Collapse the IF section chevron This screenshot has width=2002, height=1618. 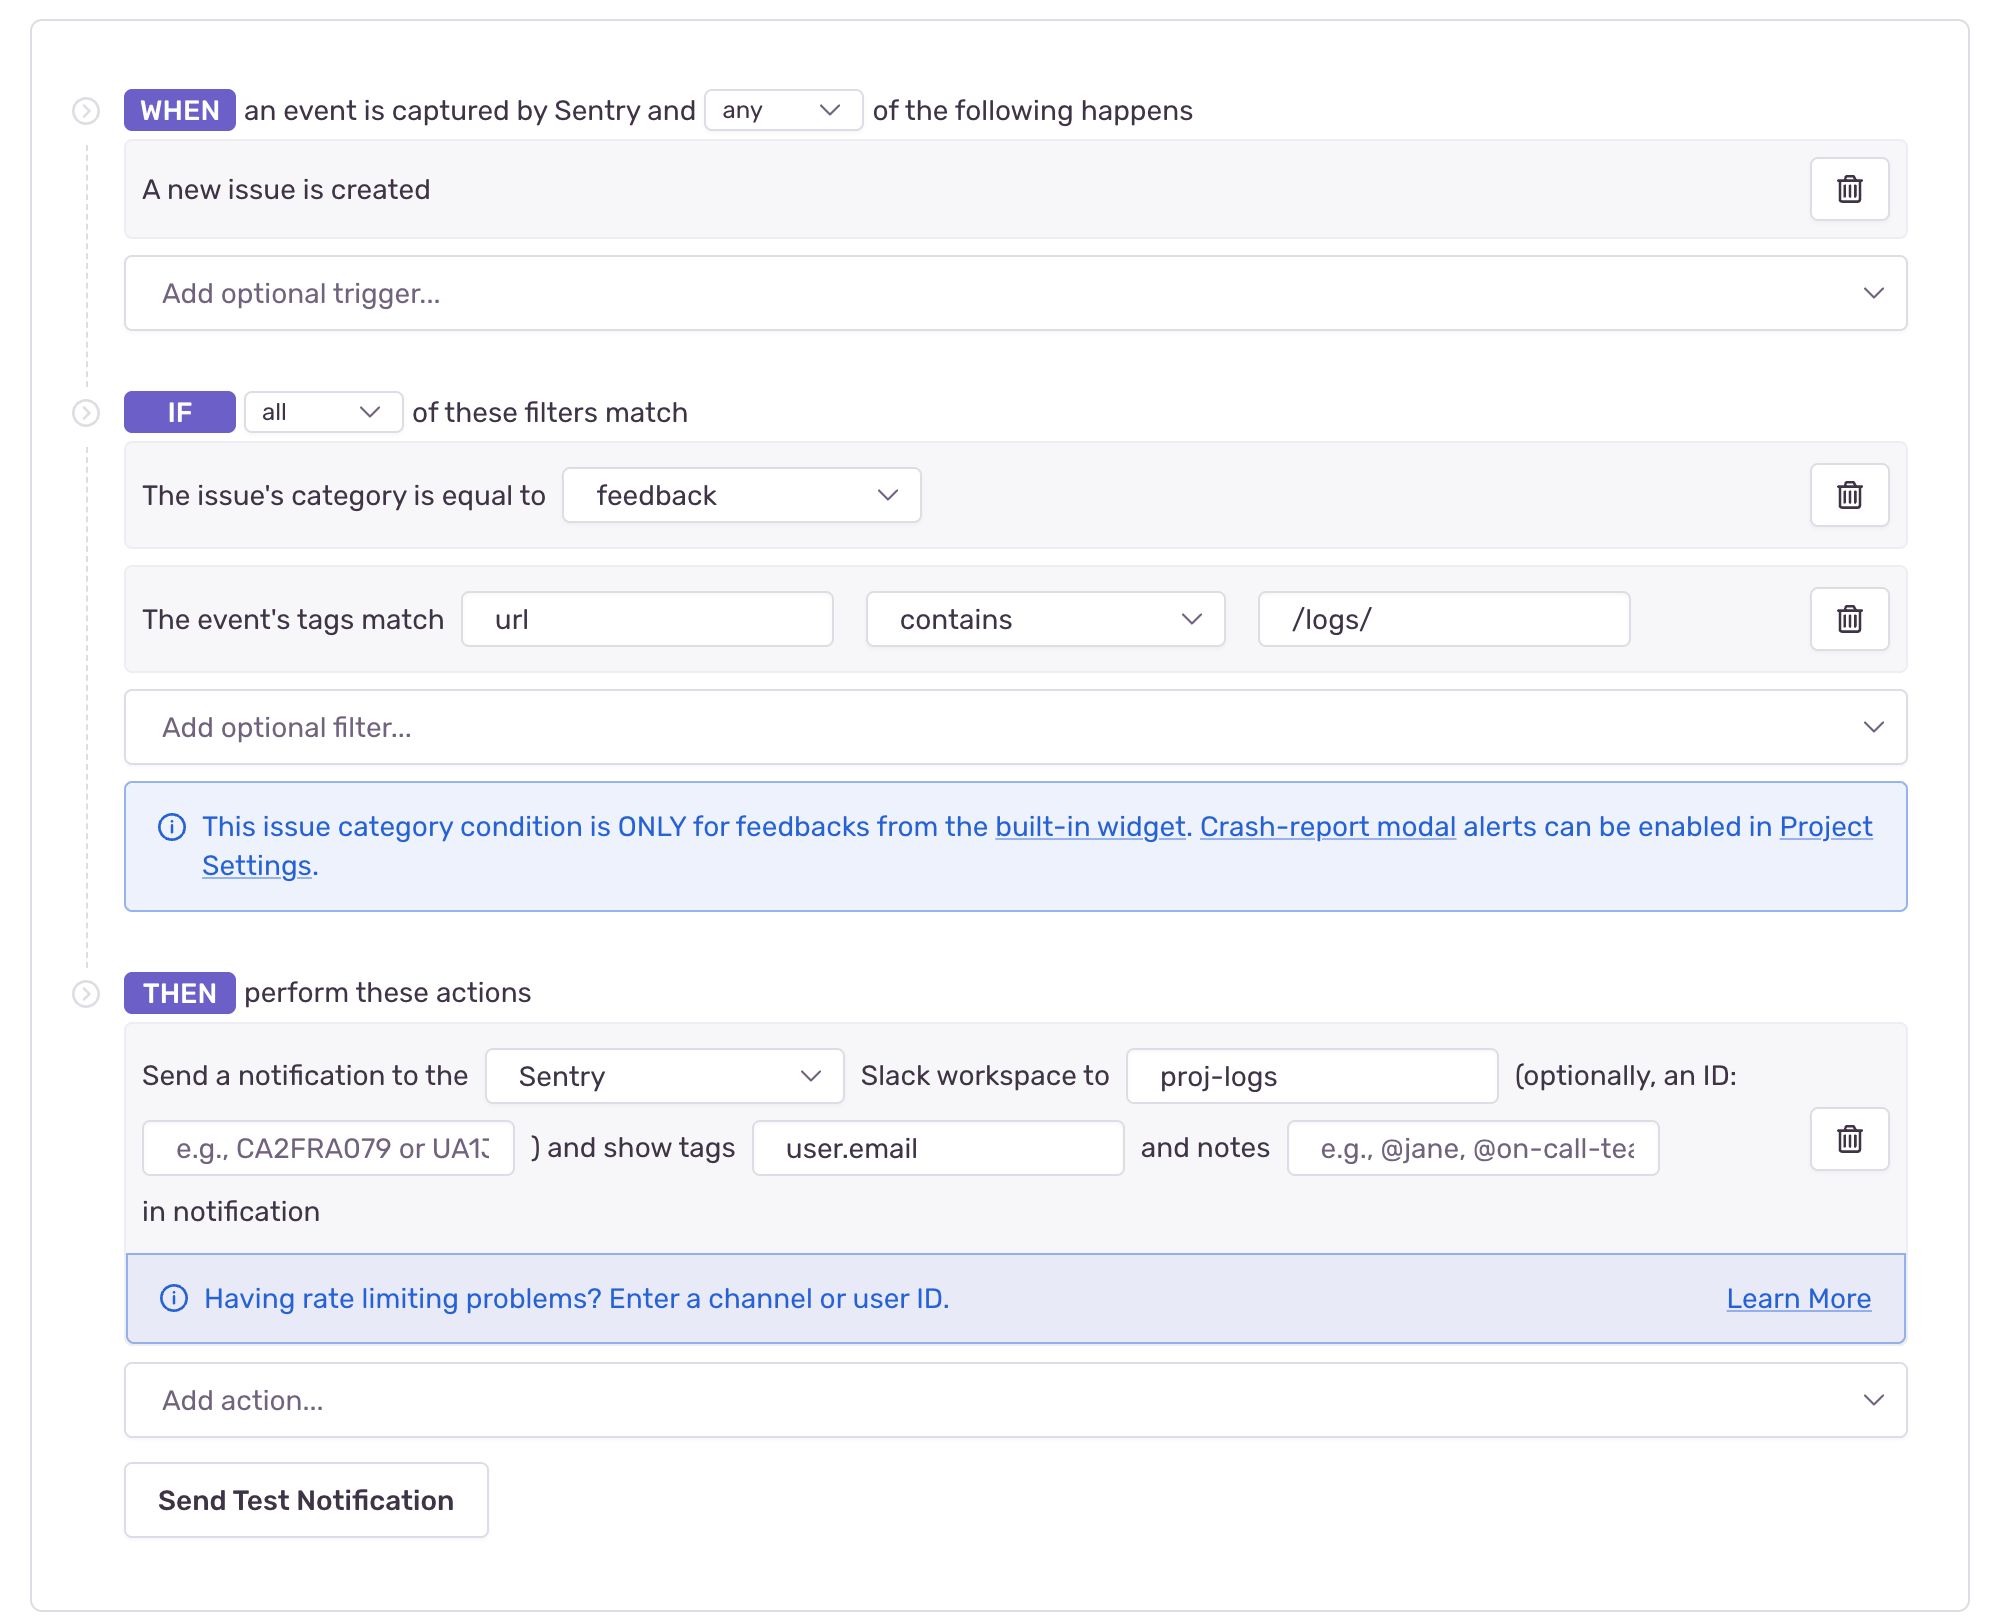point(86,412)
